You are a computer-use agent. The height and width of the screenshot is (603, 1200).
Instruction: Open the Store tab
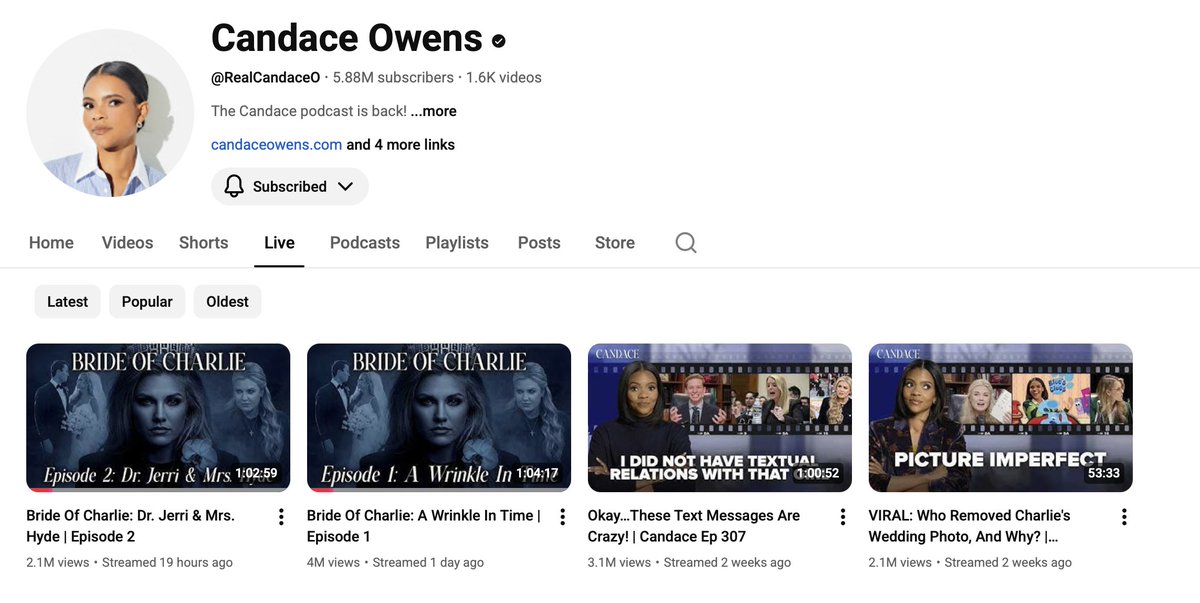coord(615,243)
